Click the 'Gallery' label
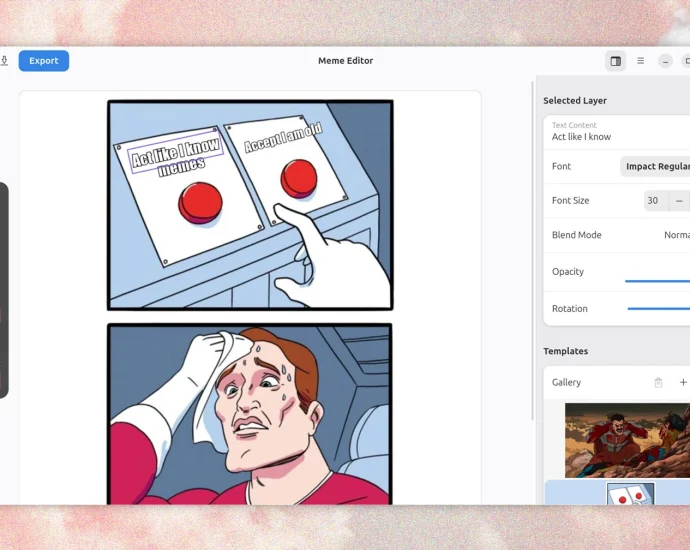The image size is (690, 550). click(x=566, y=382)
